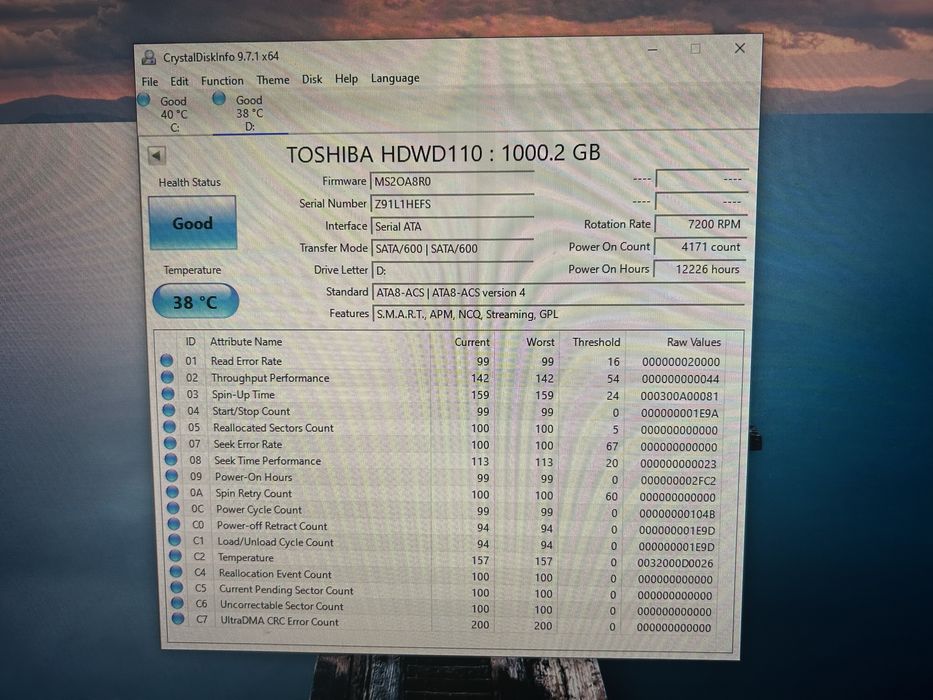Click the 38 °C temperature button

click(x=195, y=301)
